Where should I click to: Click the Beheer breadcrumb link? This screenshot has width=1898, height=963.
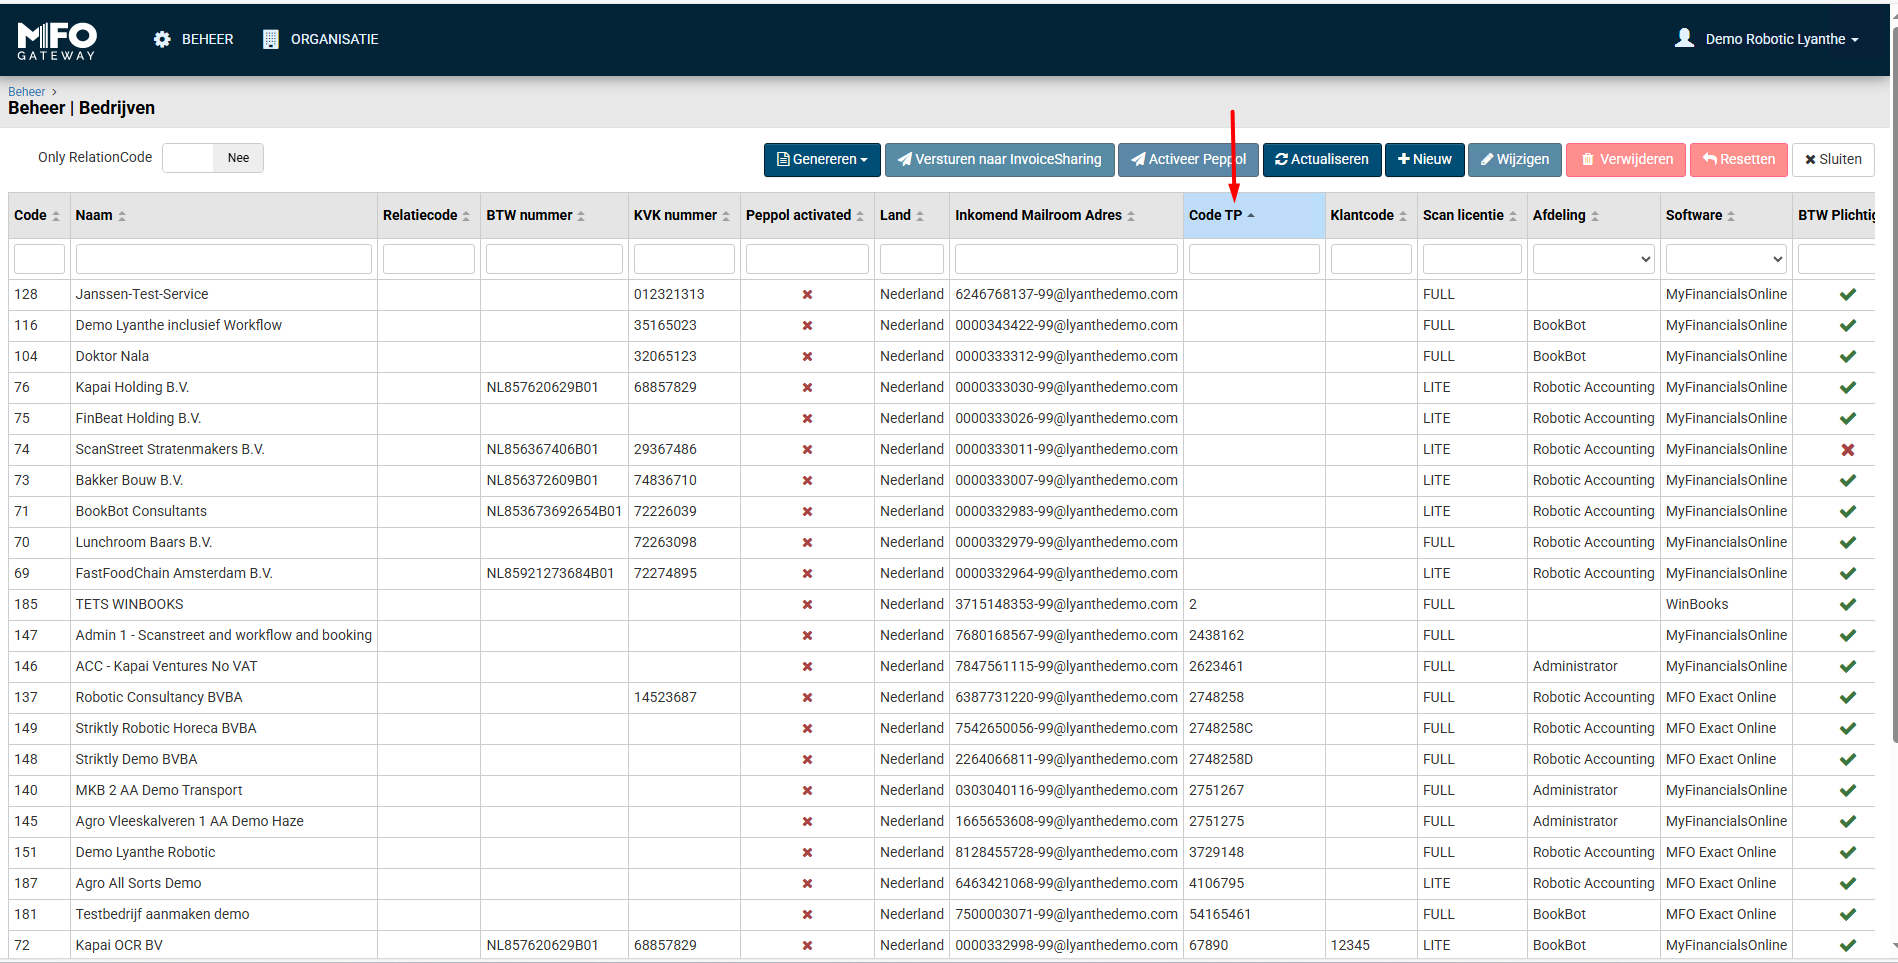(x=26, y=92)
